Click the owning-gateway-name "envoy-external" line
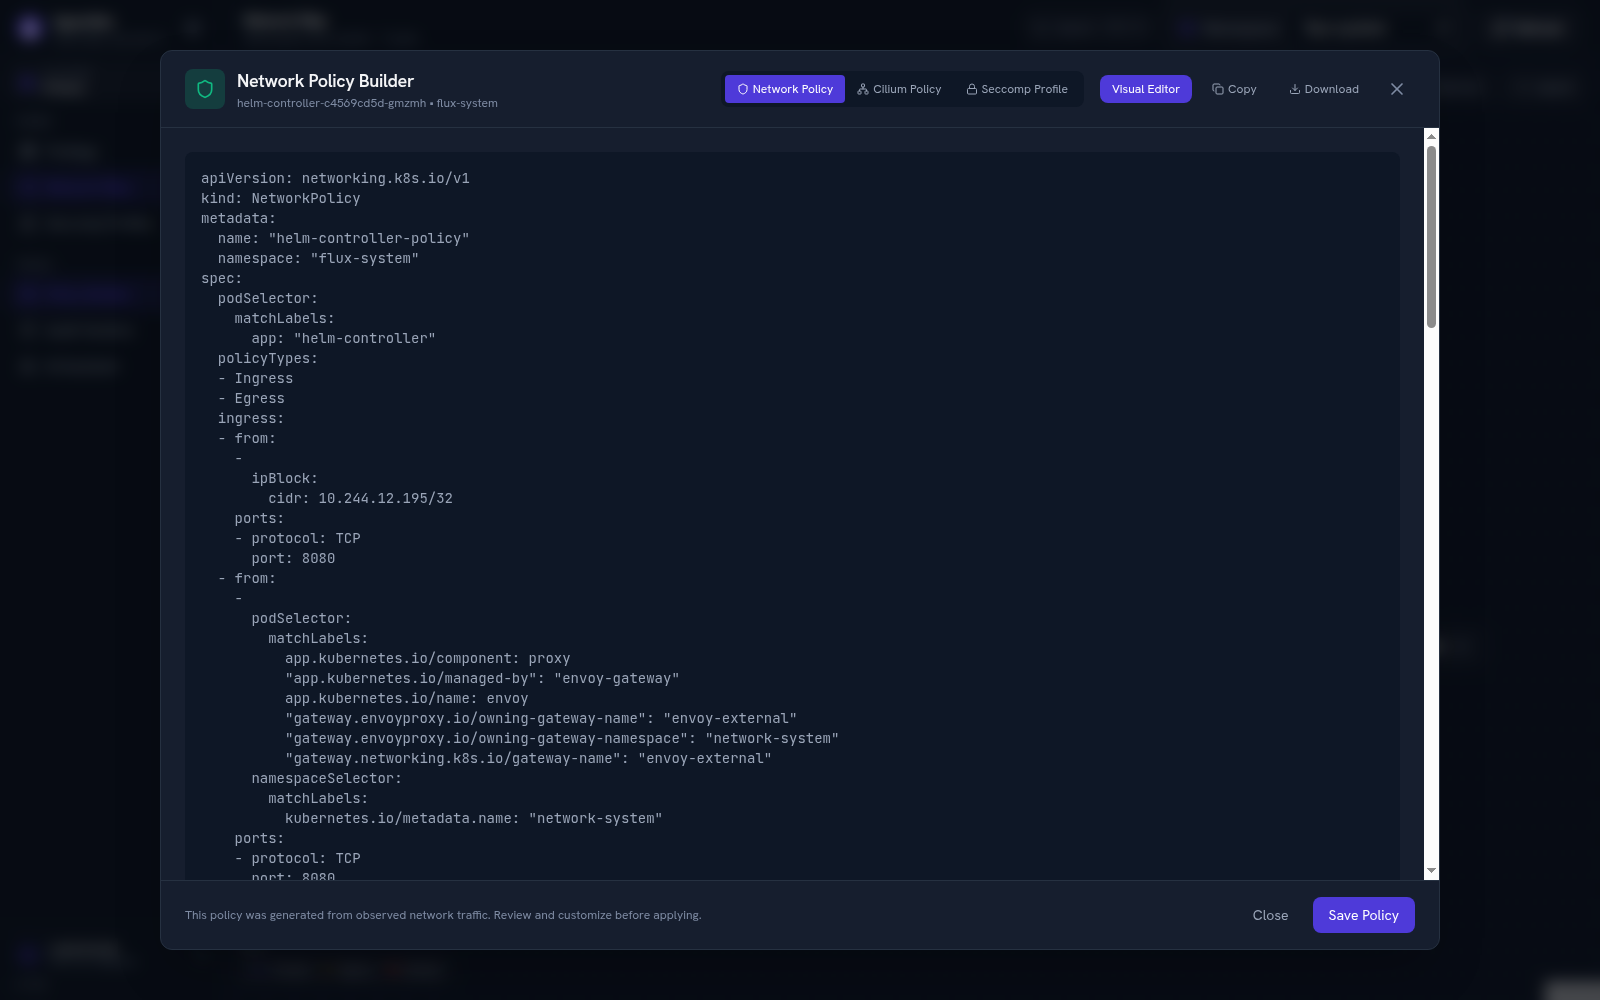1600x1000 pixels. (541, 718)
